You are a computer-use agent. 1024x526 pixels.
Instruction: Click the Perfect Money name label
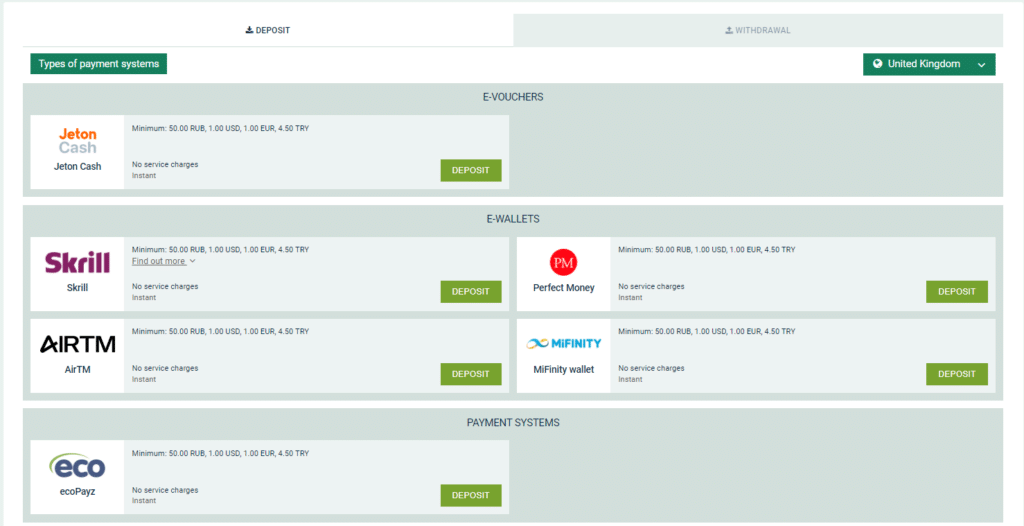click(564, 288)
